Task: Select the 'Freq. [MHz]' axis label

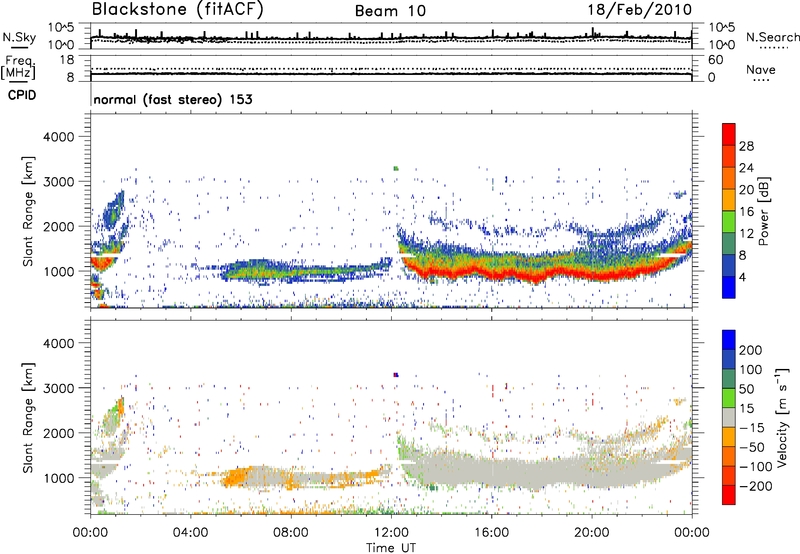Action: (18, 68)
